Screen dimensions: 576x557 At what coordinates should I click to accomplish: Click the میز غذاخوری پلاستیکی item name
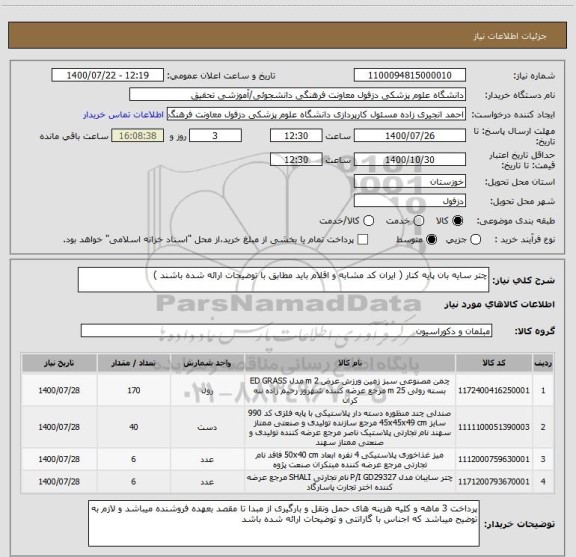coord(350,460)
